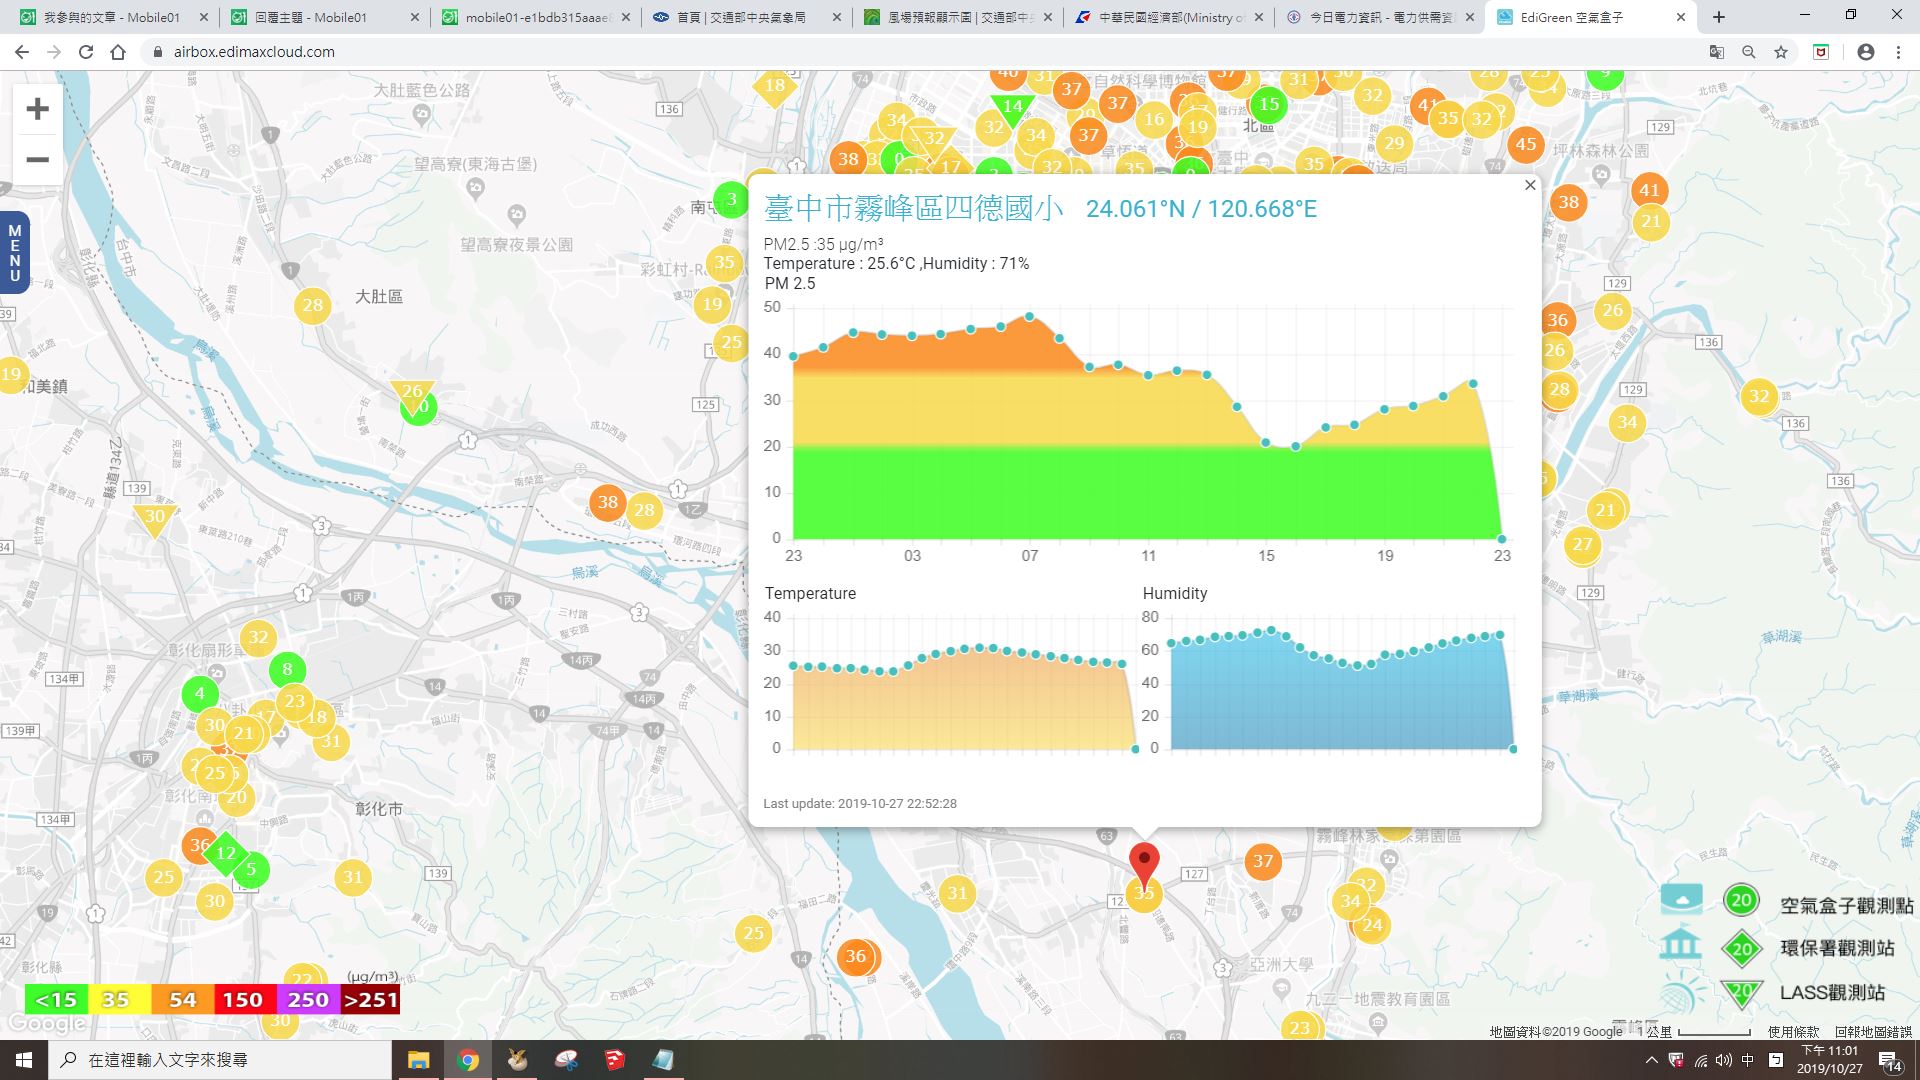Zoom out the map with minus button
The width and height of the screenshot is (1920, 1080).
37,159
